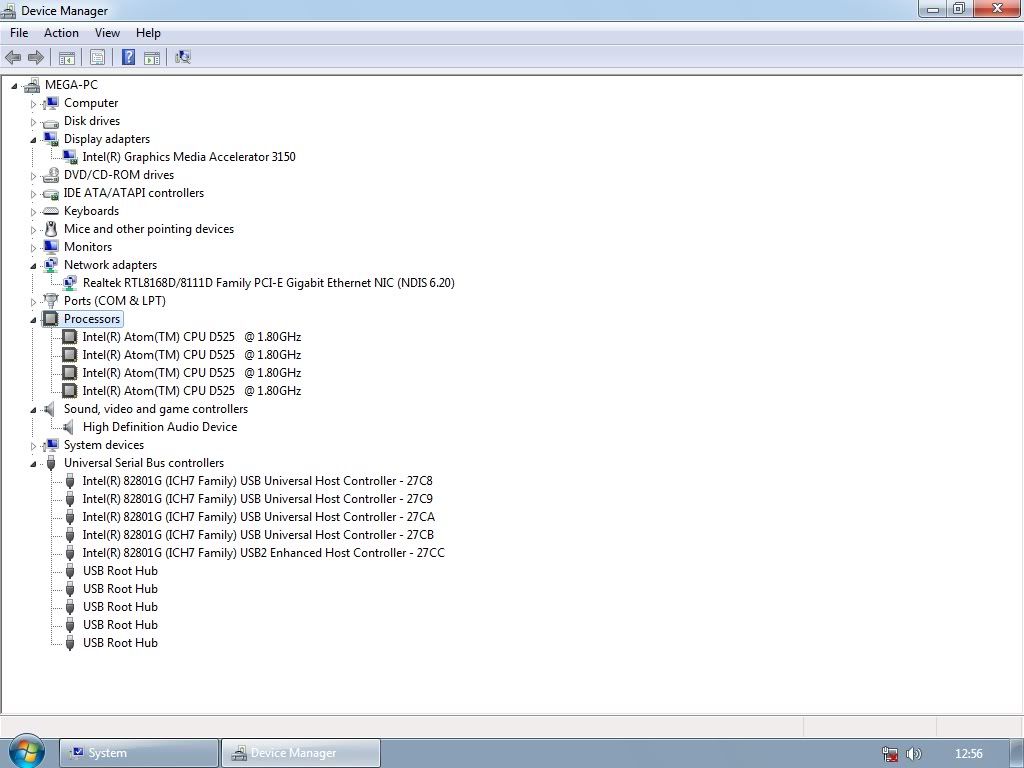Open the File menu
This screenshot has height=768, width=1024.
[x=19, y=33]
